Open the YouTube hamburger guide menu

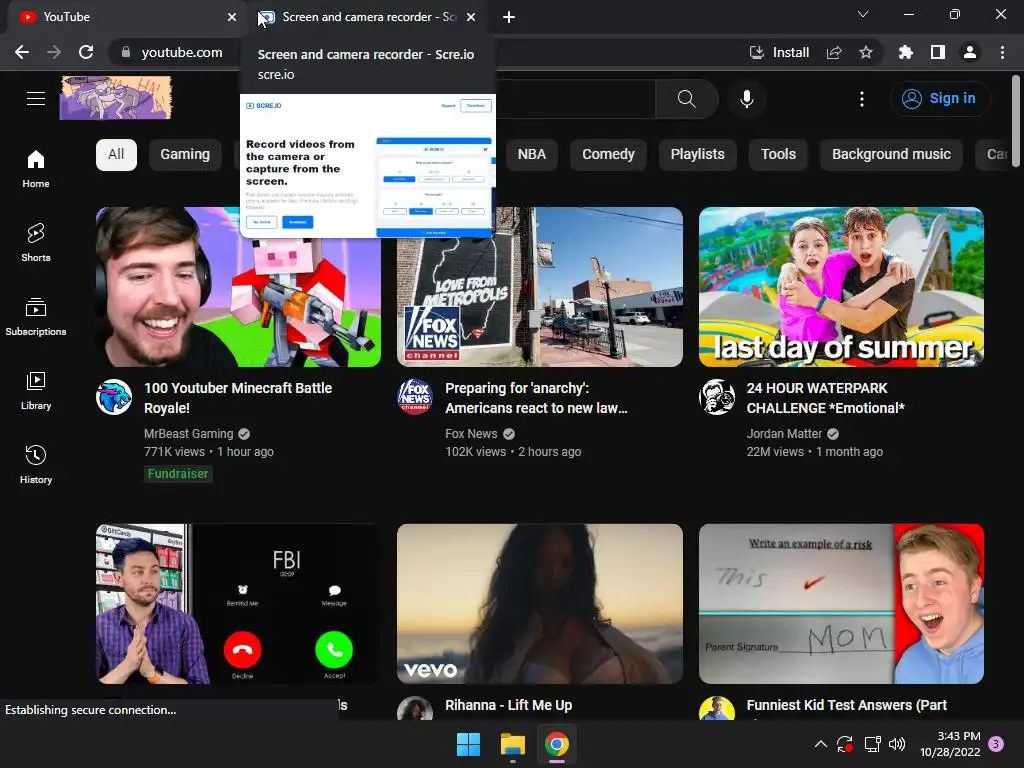coord(36,99)
